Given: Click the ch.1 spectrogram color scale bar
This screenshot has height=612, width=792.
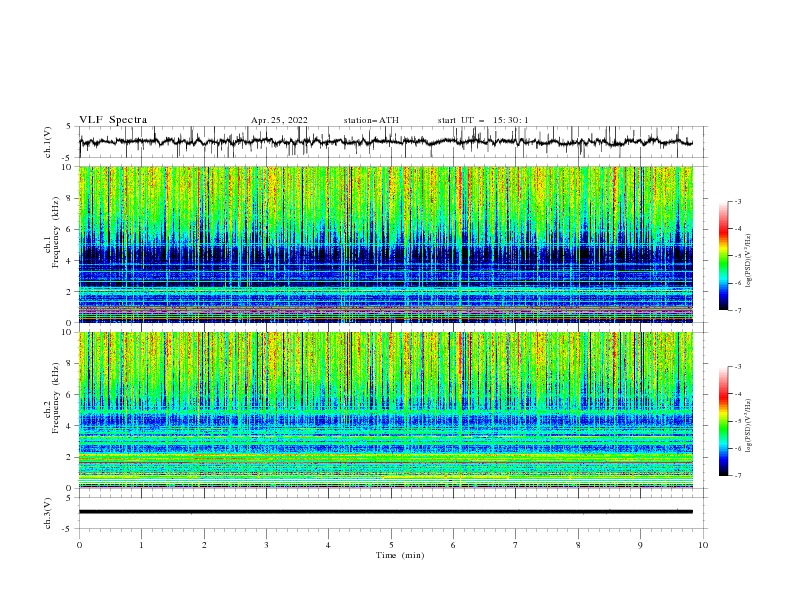Looking at the screenshot, I should click(723, 256).
